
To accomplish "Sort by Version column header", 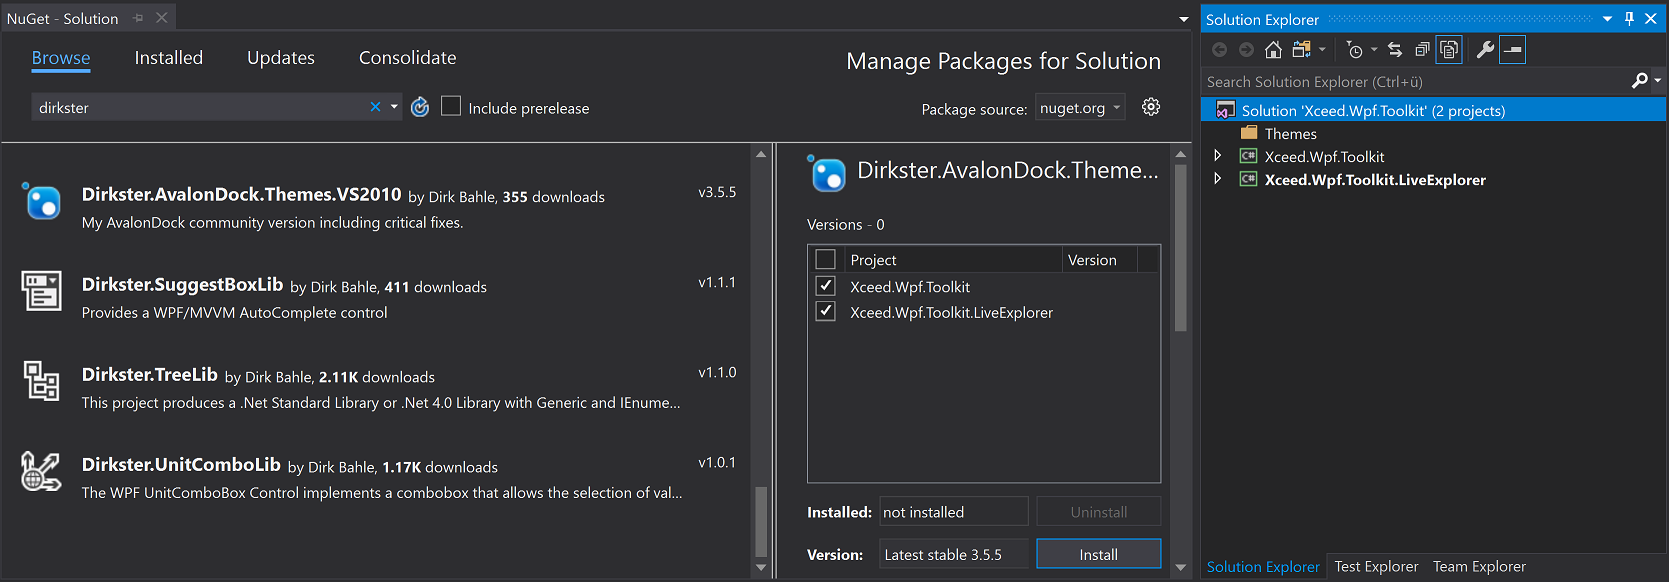I will tap(1100, 259).
